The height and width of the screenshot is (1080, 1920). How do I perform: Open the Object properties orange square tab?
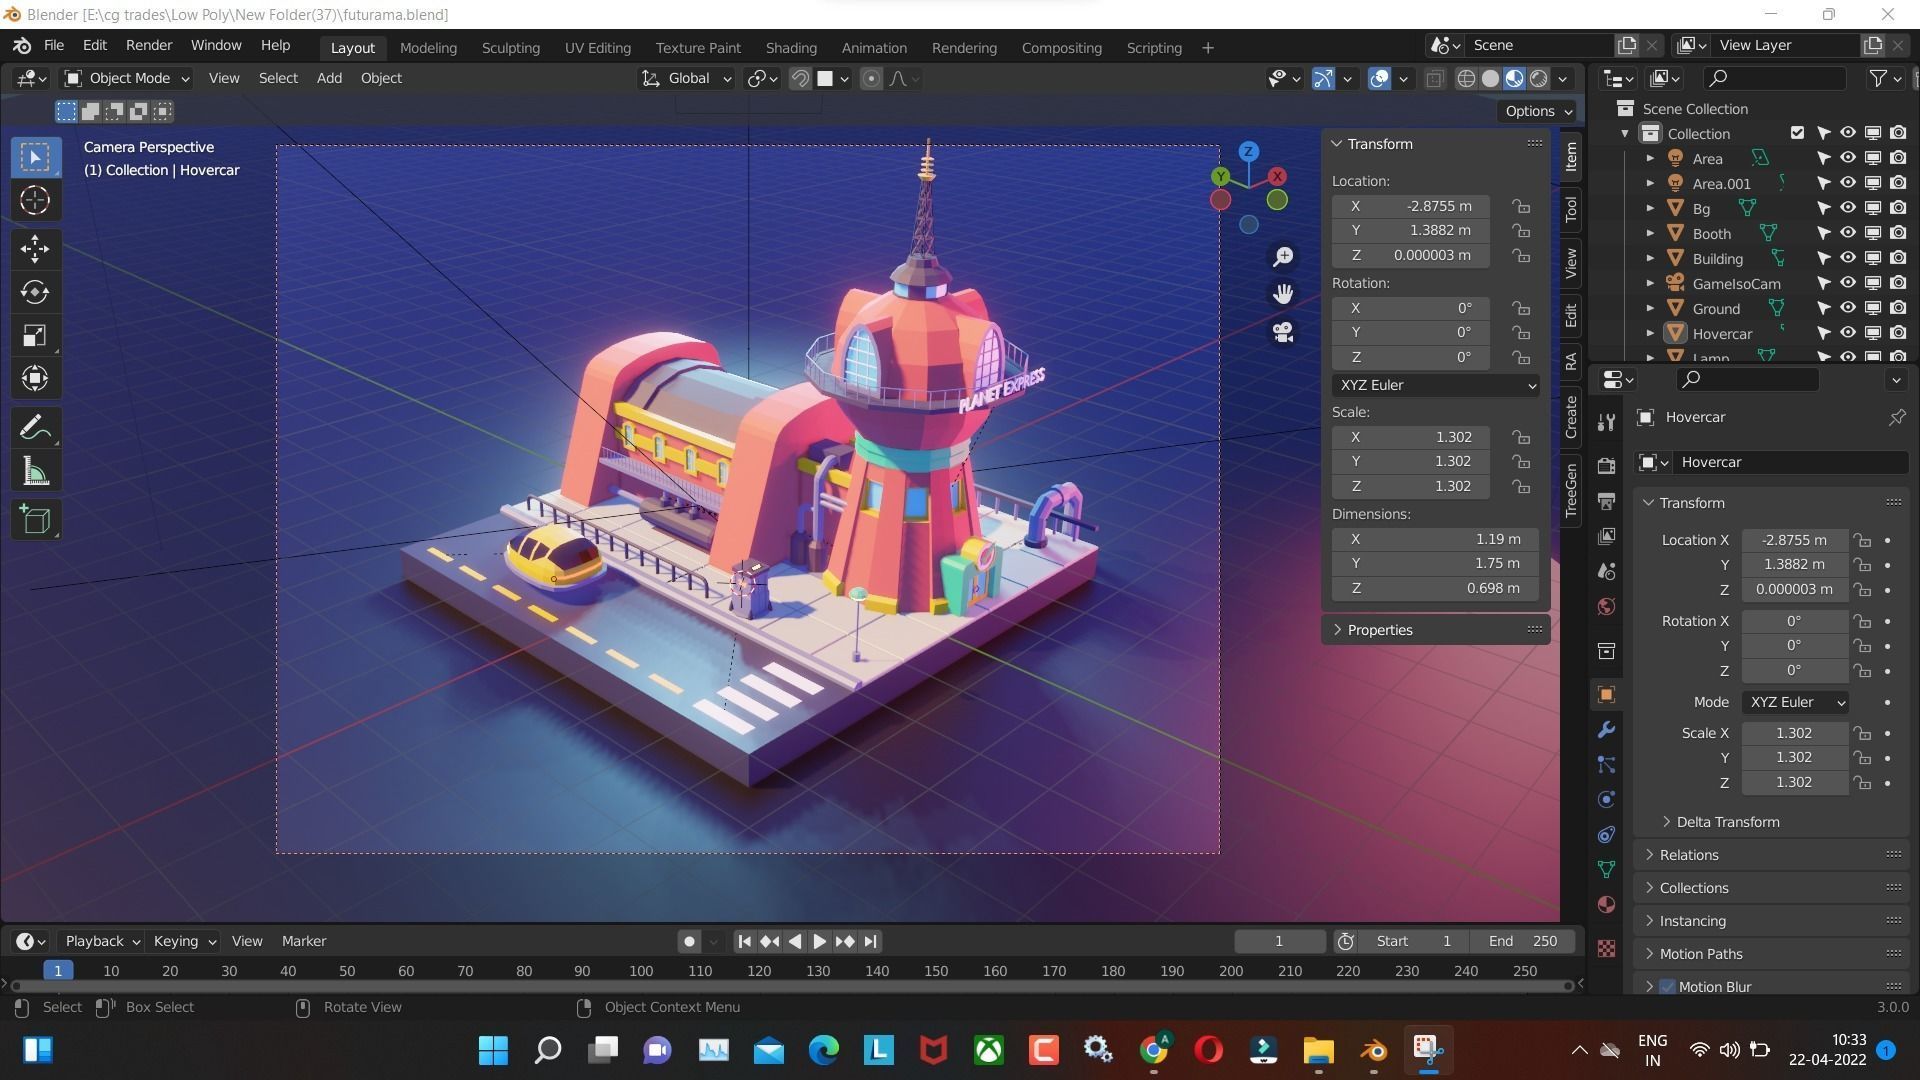(x=1606, y=695)
